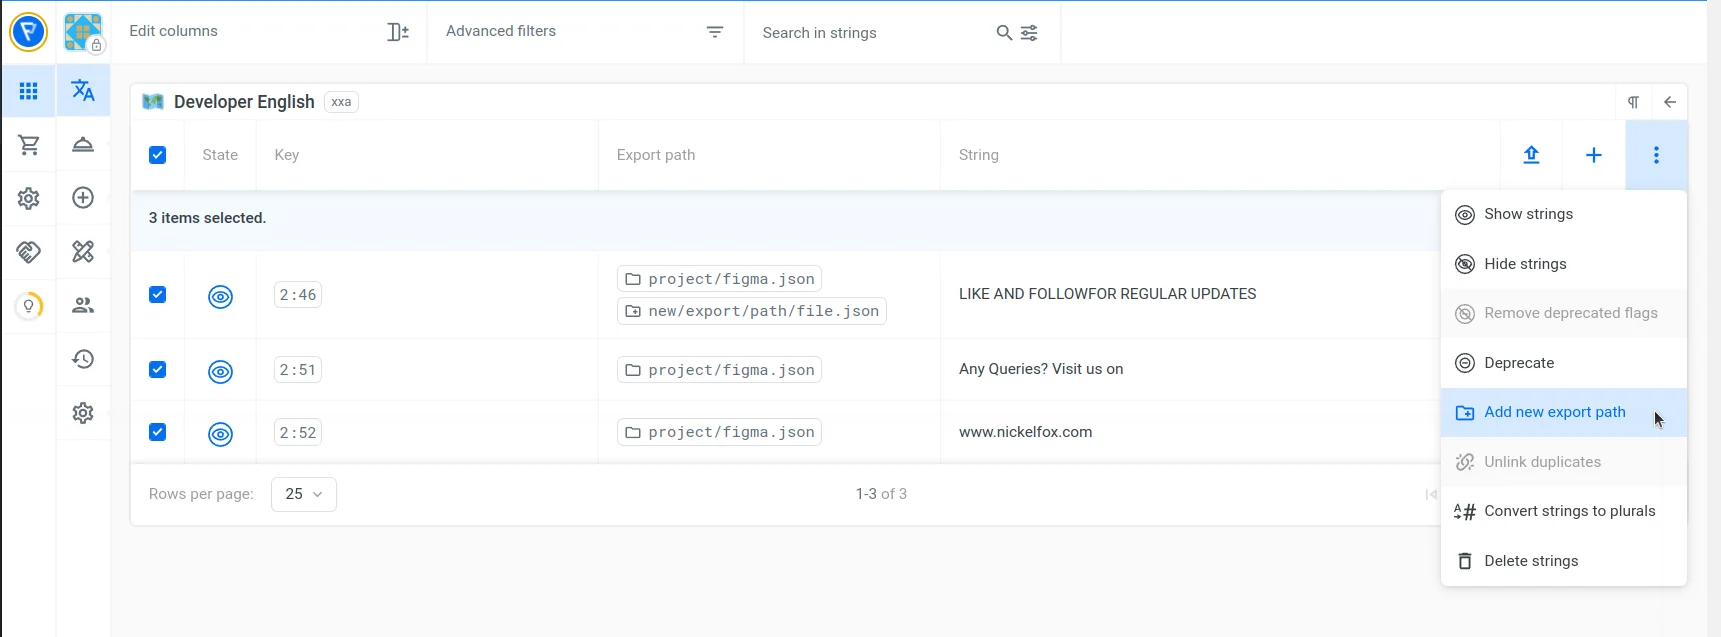Uncheck the select-all checkbox in header
1721x637 pixels.
pos(158,155)
